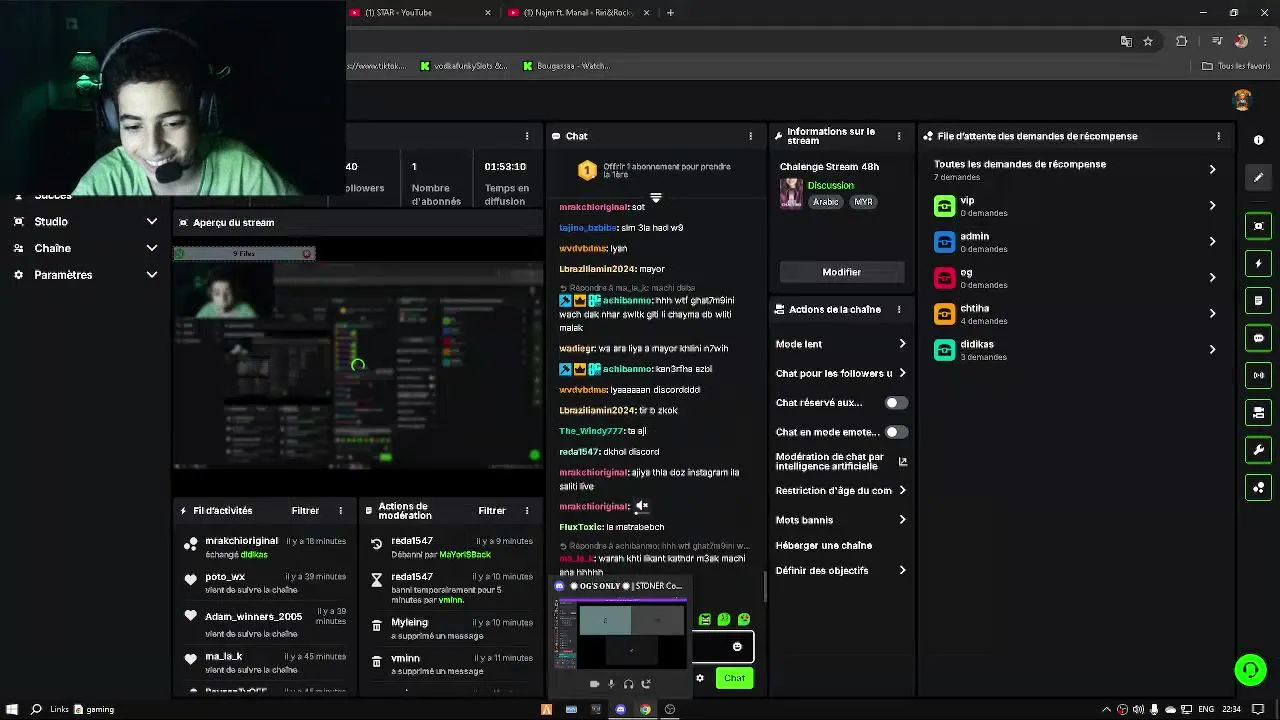Toggle Chat réservé aux switch

point(896,403)
